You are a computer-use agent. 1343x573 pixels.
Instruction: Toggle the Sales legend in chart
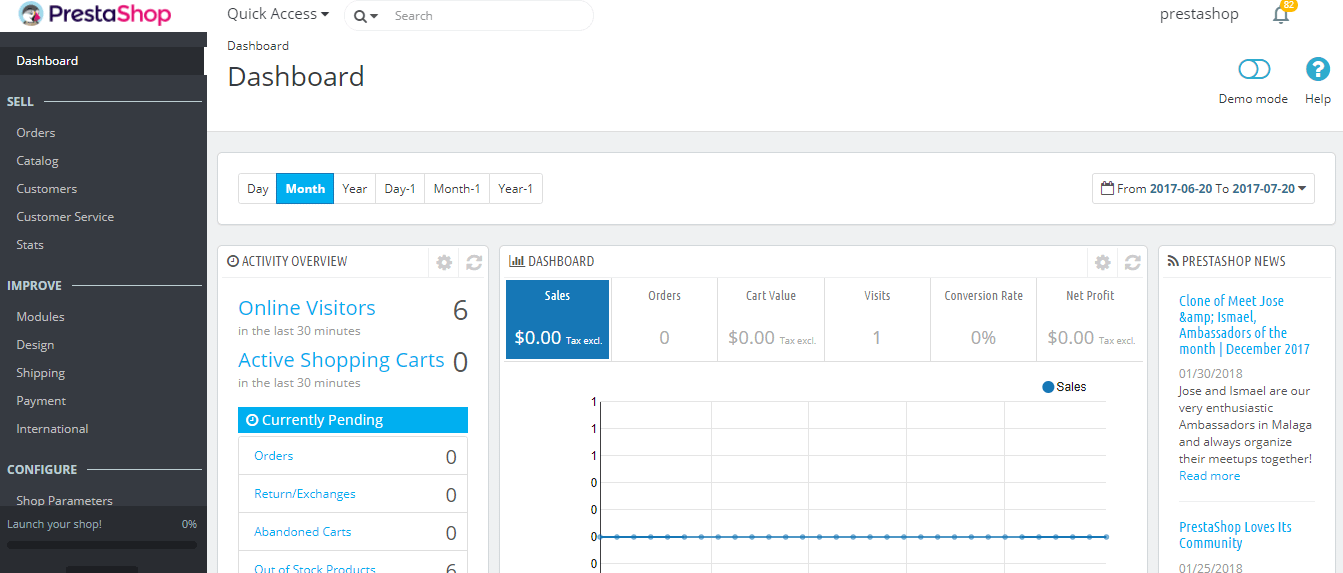pyautogui.click(x=1064, y=387)
